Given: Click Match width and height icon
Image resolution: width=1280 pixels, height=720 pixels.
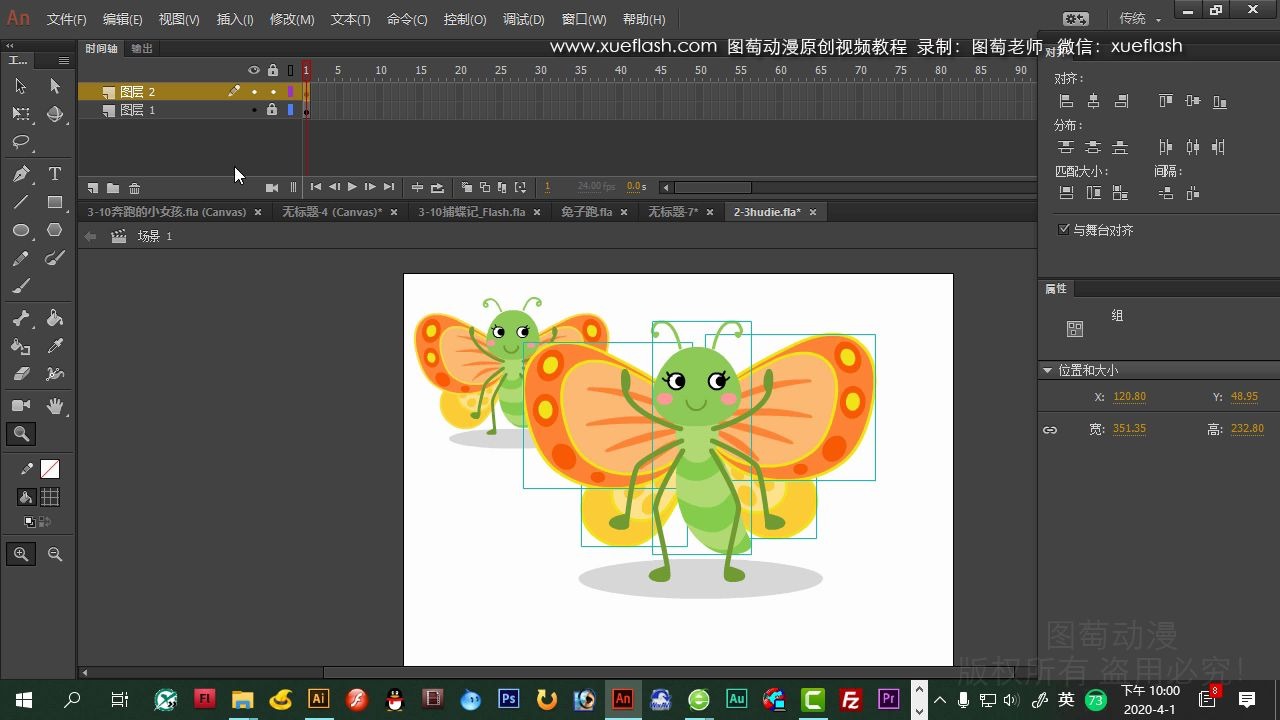Looking at the screenshot, I should click(x=1120, y=193).
